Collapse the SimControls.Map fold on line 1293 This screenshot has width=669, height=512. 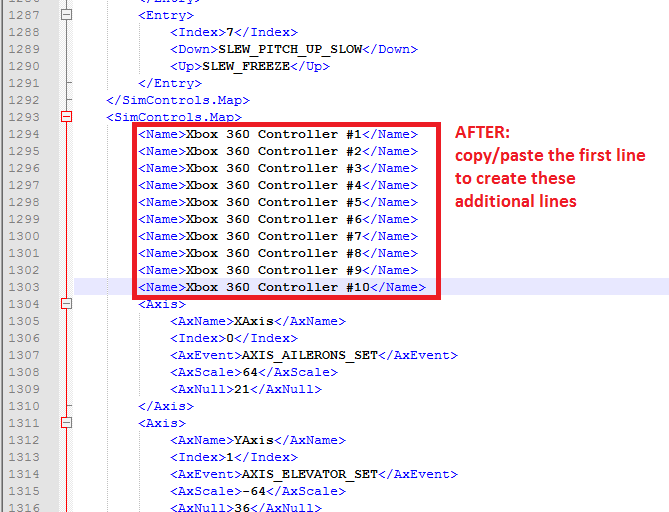tap(67, 117)
